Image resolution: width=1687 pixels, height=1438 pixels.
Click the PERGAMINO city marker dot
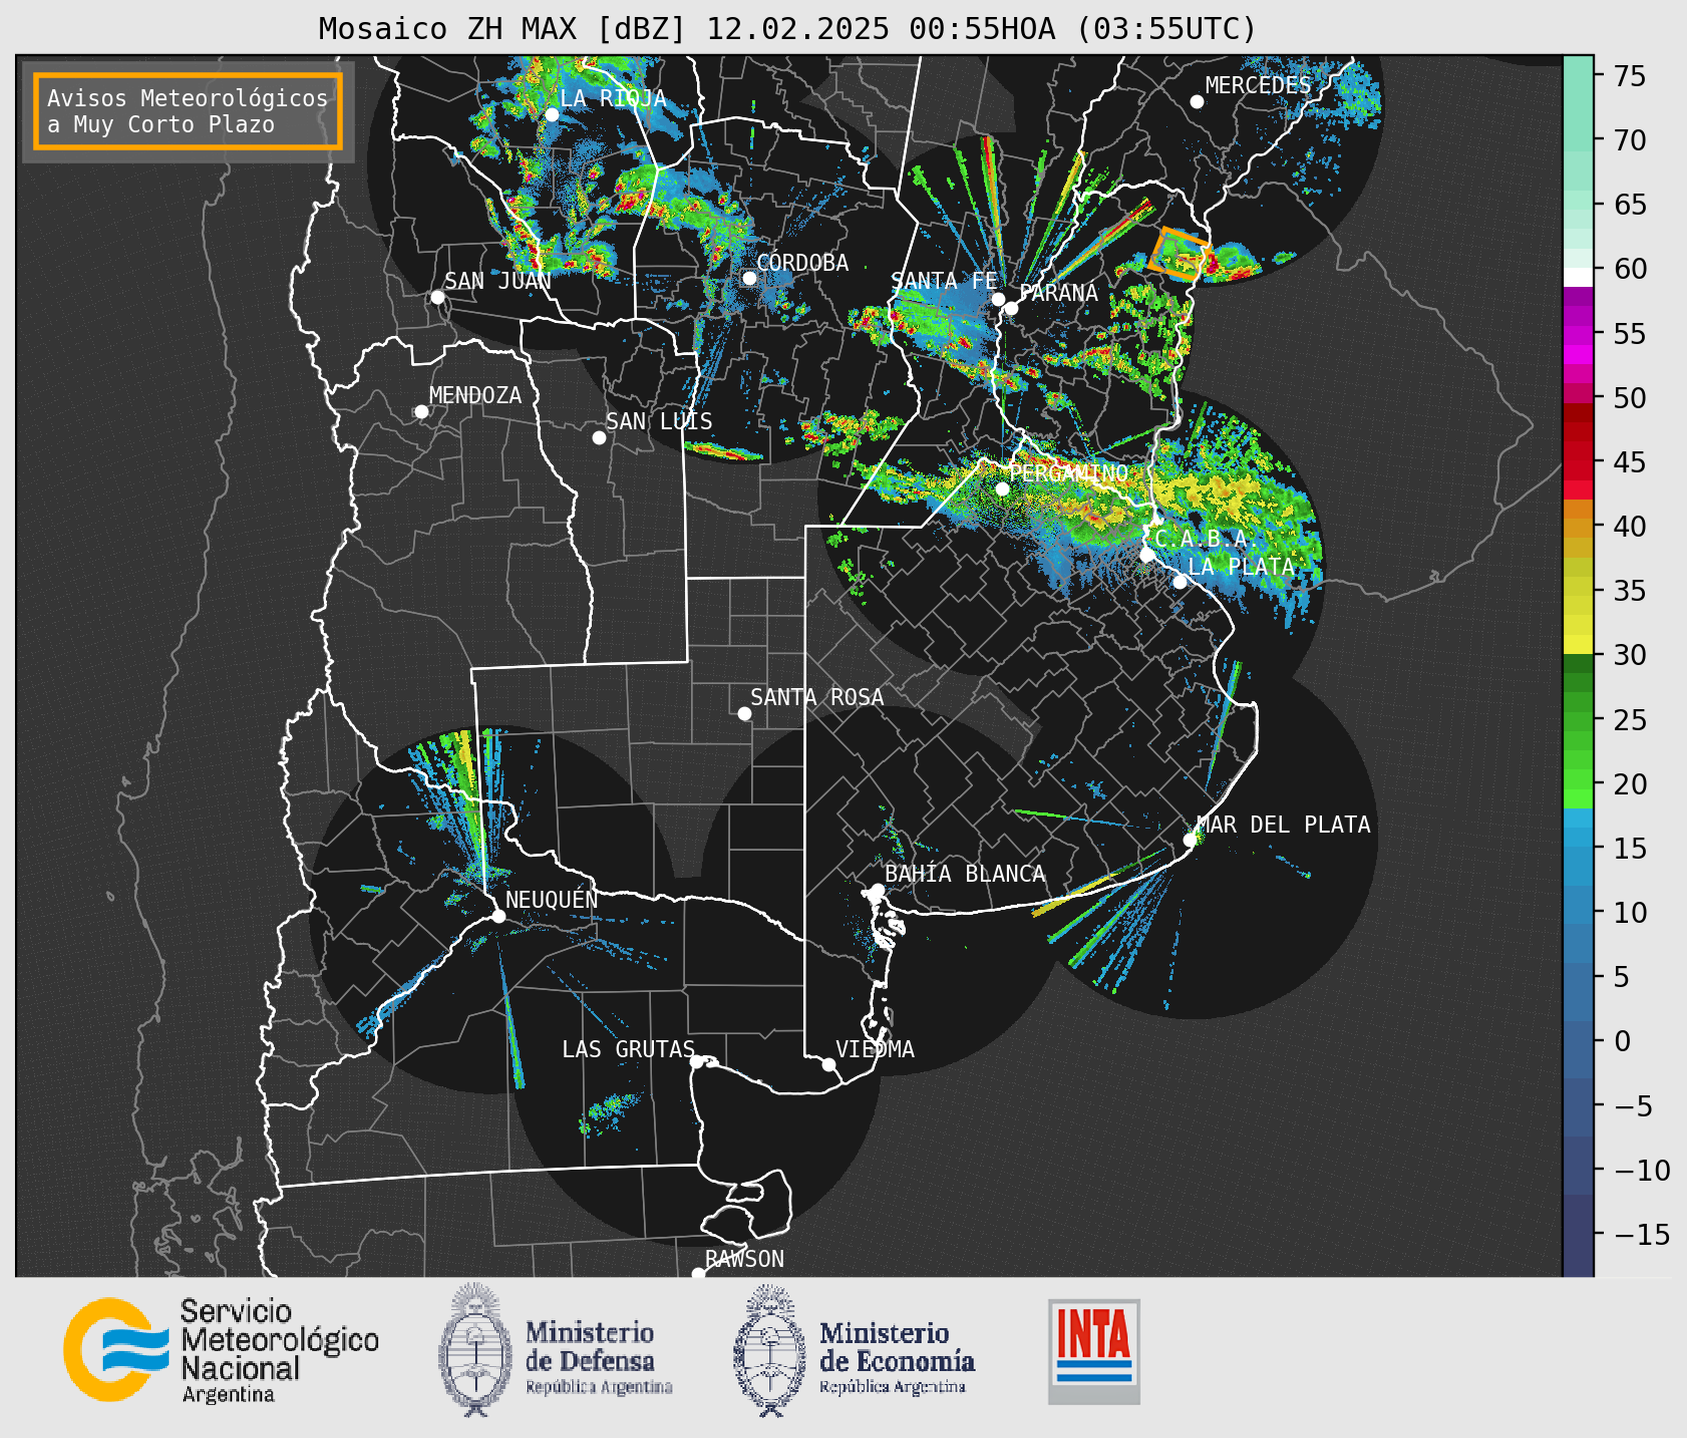click(1003, 489)
